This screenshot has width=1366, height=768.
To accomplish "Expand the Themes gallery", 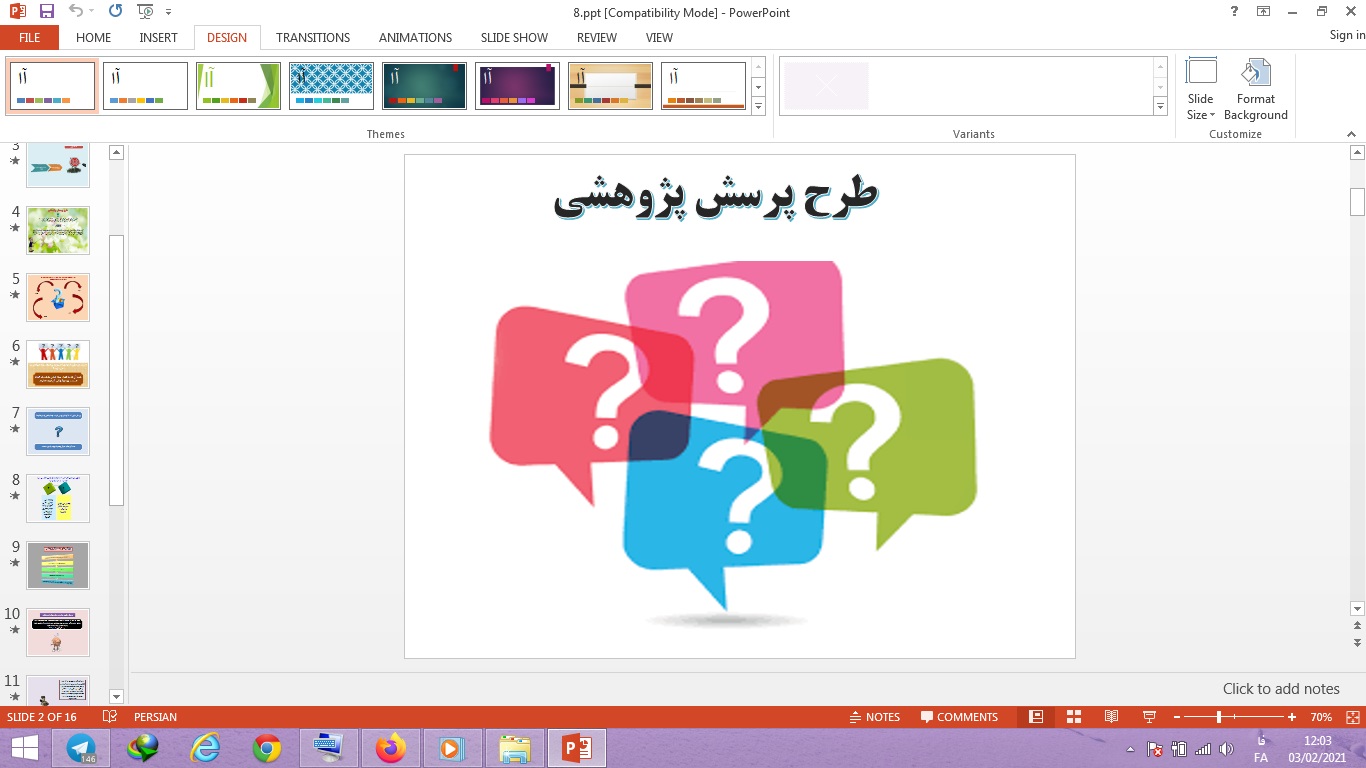I will [758, 106].
